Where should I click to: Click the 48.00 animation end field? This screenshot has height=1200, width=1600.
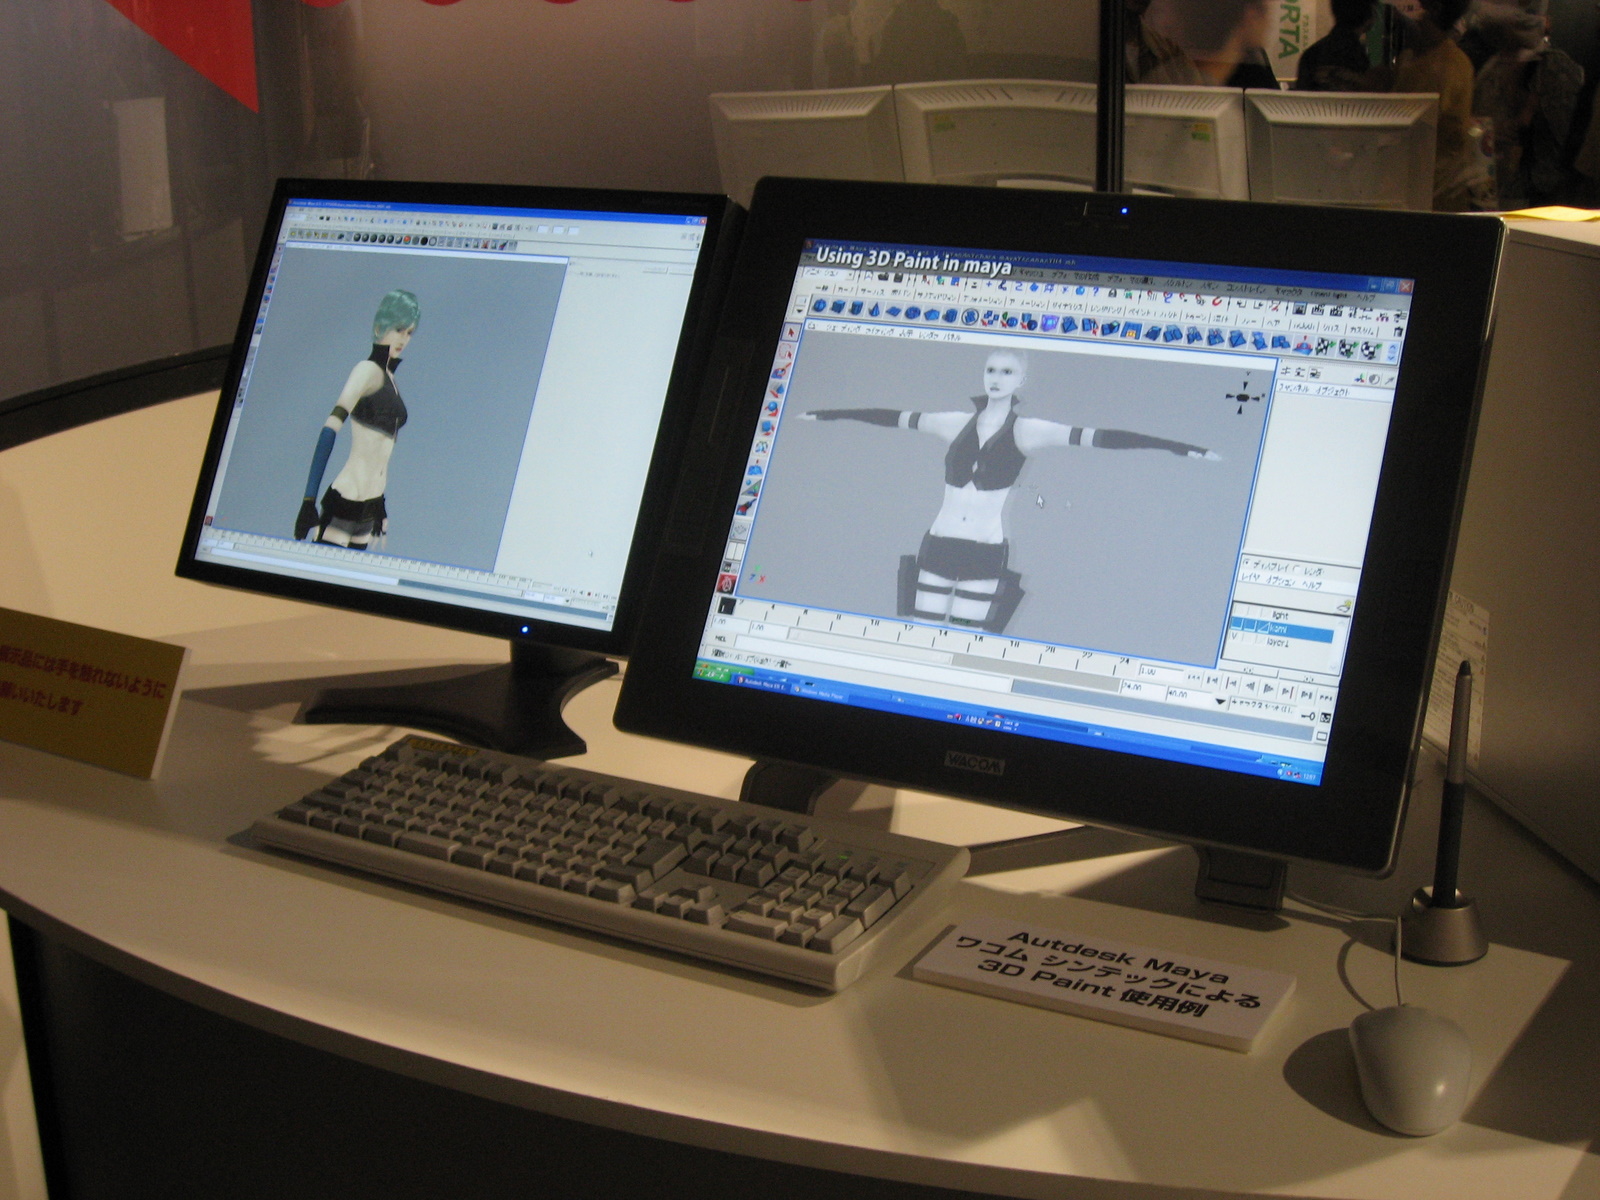click(1188, 693)
